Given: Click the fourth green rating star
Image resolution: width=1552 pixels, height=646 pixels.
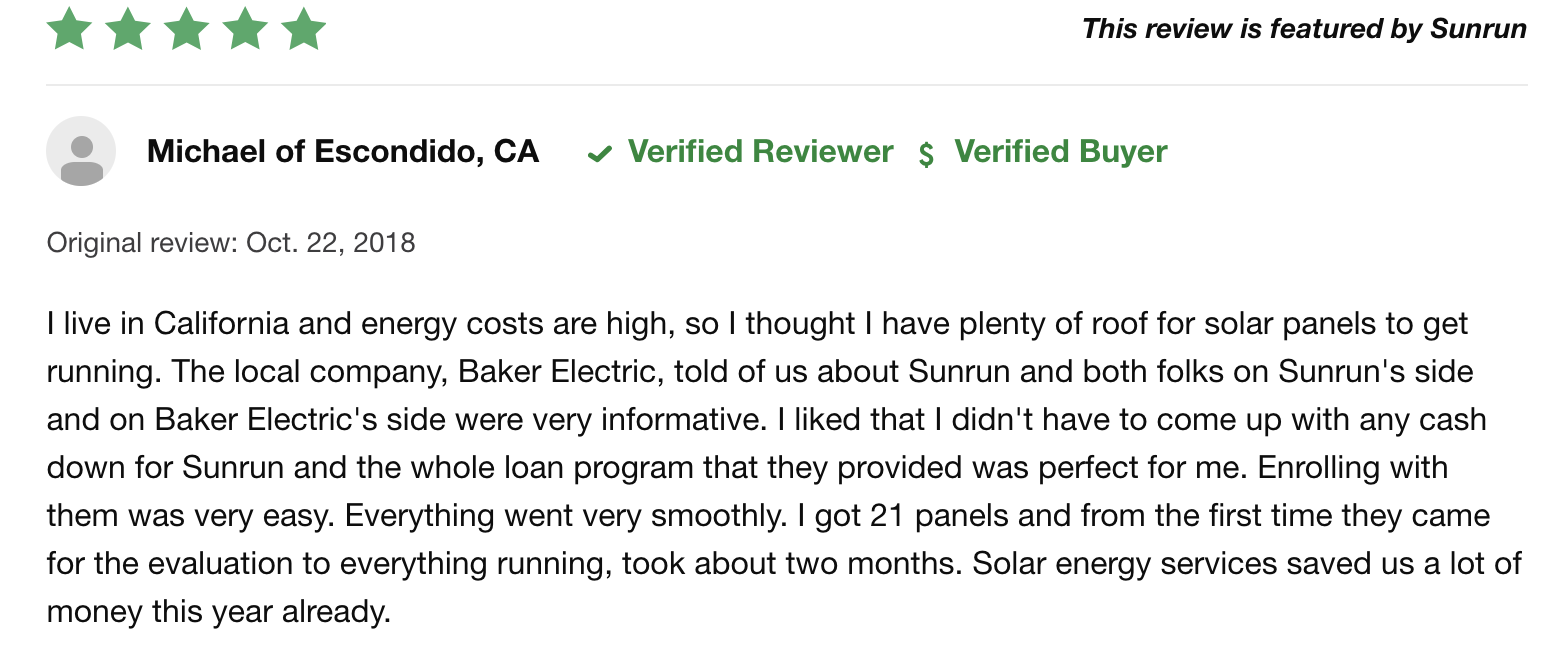Looking at the screenshot, I should [245, 28].
